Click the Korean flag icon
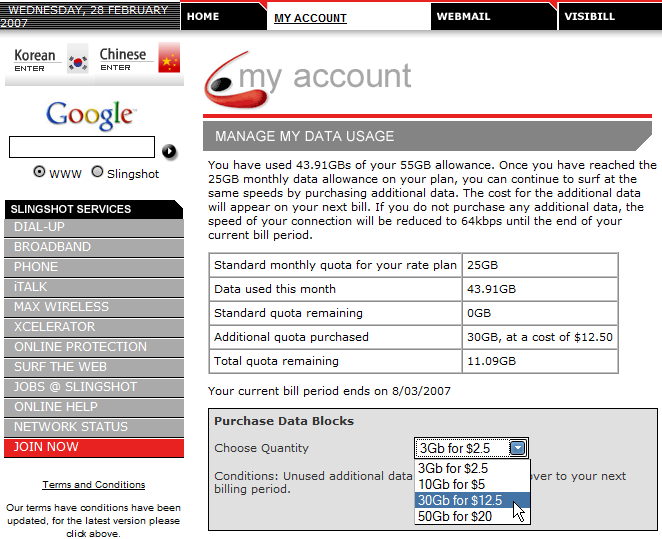 [x=78, y=58]
